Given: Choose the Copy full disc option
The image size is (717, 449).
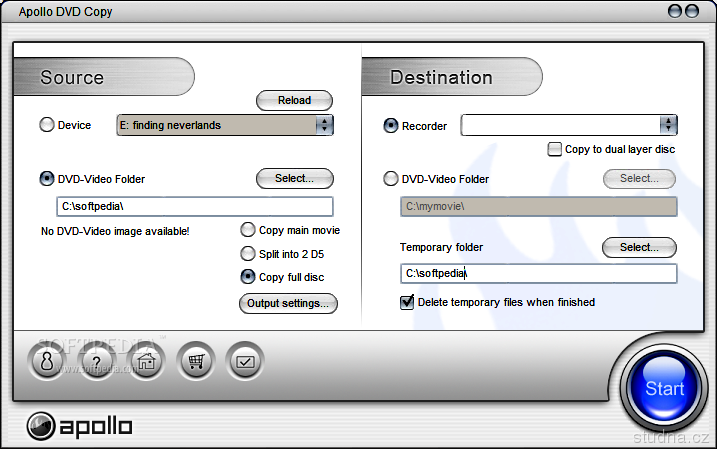Looking at the screenshot, I should click(x=248, y=277).
